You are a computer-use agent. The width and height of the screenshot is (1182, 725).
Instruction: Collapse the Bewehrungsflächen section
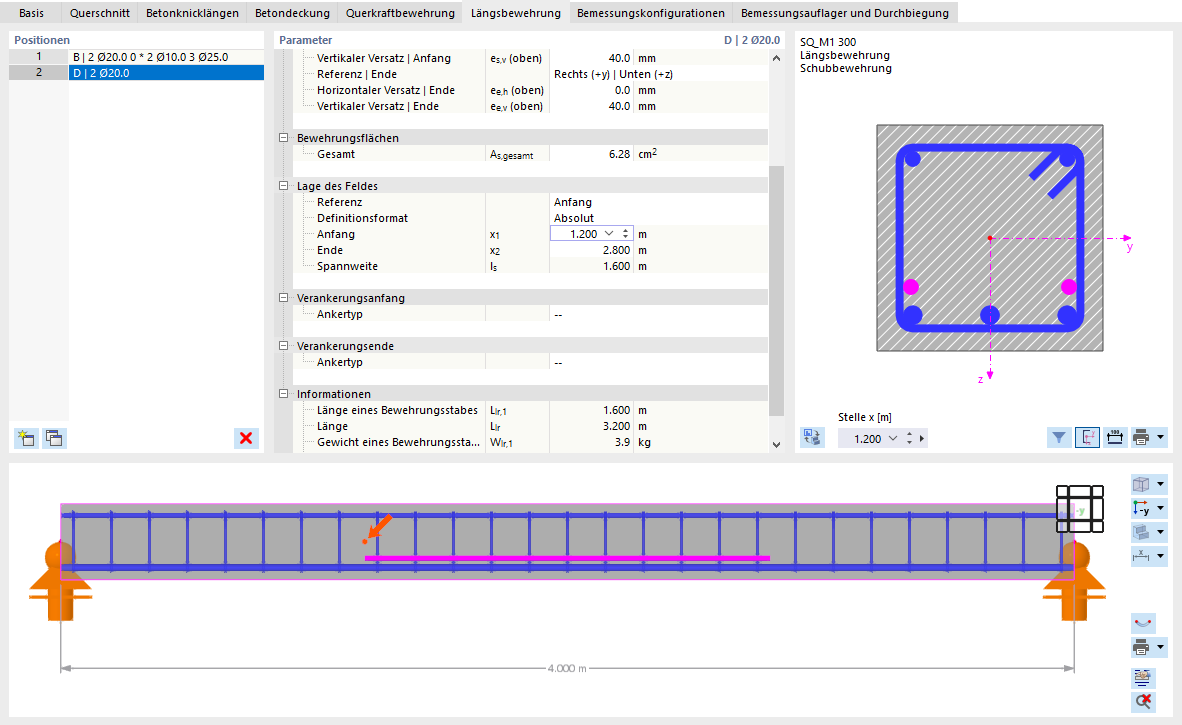click(x=283, y=138)
